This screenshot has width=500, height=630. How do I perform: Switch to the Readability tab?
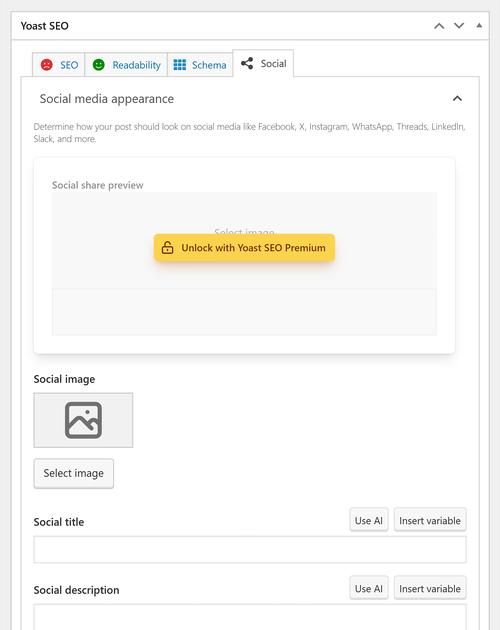tap(126, 65)
